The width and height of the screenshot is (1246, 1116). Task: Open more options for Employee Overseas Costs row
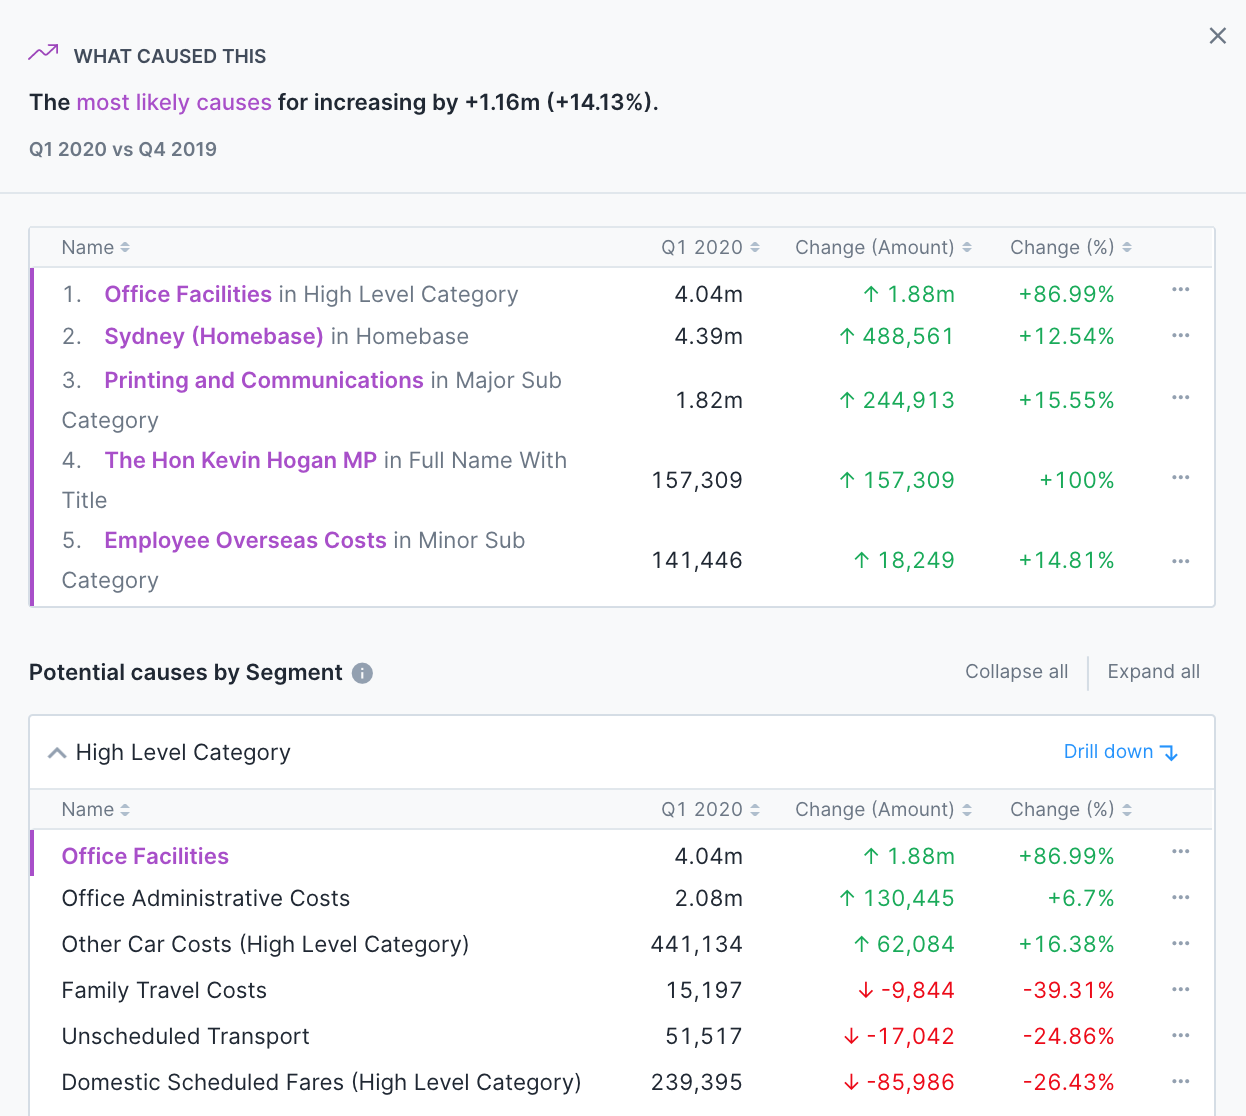[x=1180, y=562]
